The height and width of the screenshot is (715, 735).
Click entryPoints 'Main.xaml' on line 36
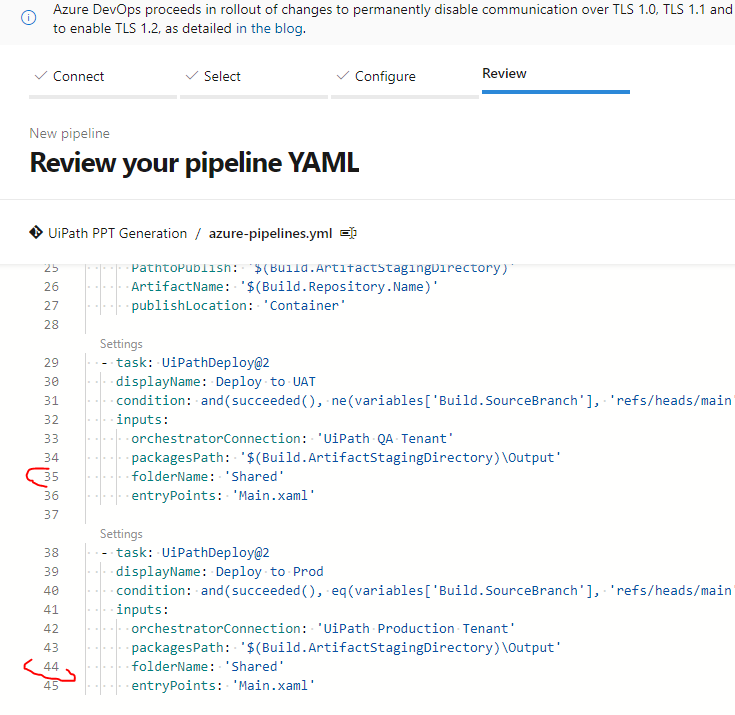(x=223, y=496)
